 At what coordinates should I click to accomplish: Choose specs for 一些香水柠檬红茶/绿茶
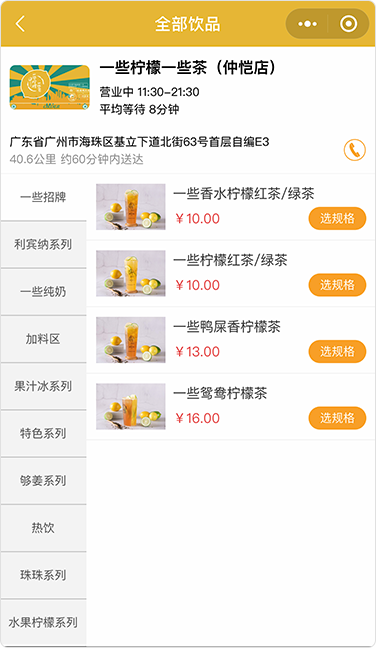click(337, 218)
